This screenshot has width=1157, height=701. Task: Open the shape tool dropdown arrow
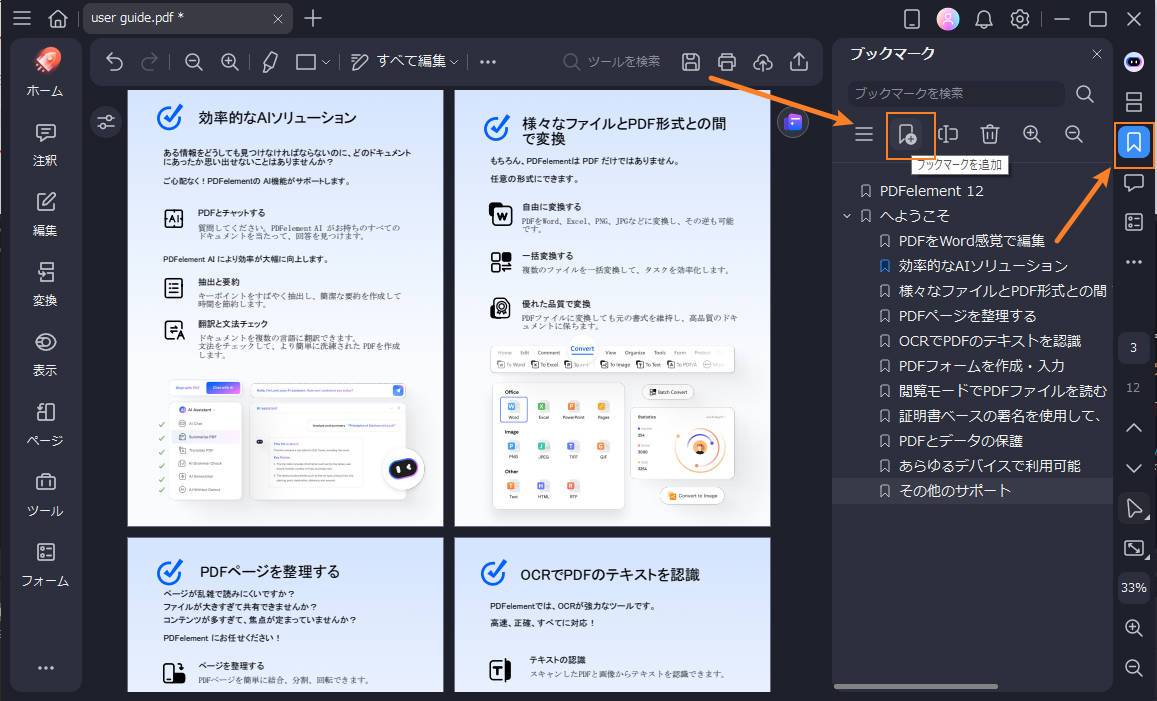pos(324,61)
